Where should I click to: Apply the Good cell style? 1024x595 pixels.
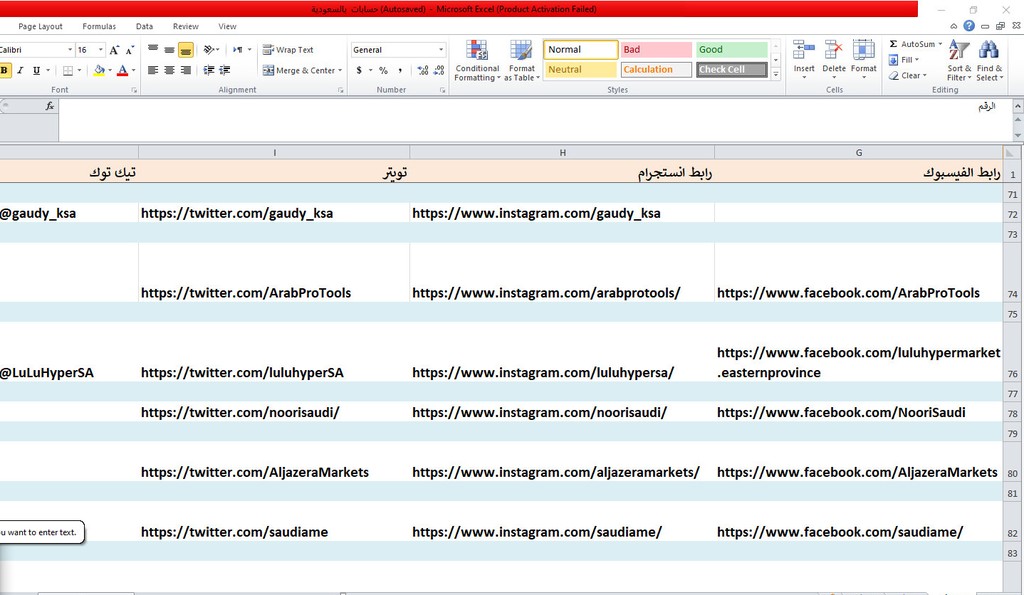(x=731, y=50)
